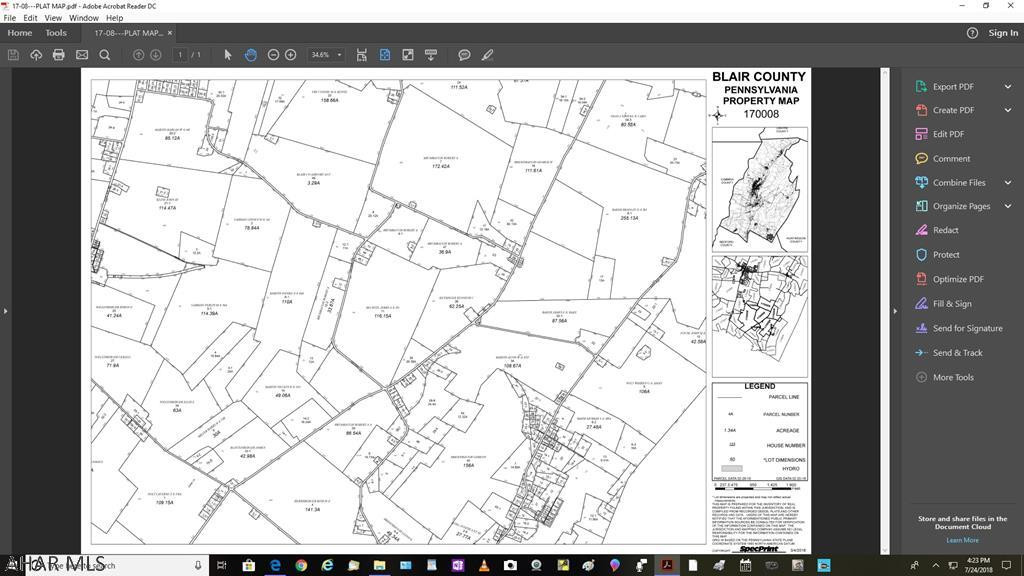This screenshot has width=1024, height=576.
Task: Click the Print file icon
Action: 59,55
